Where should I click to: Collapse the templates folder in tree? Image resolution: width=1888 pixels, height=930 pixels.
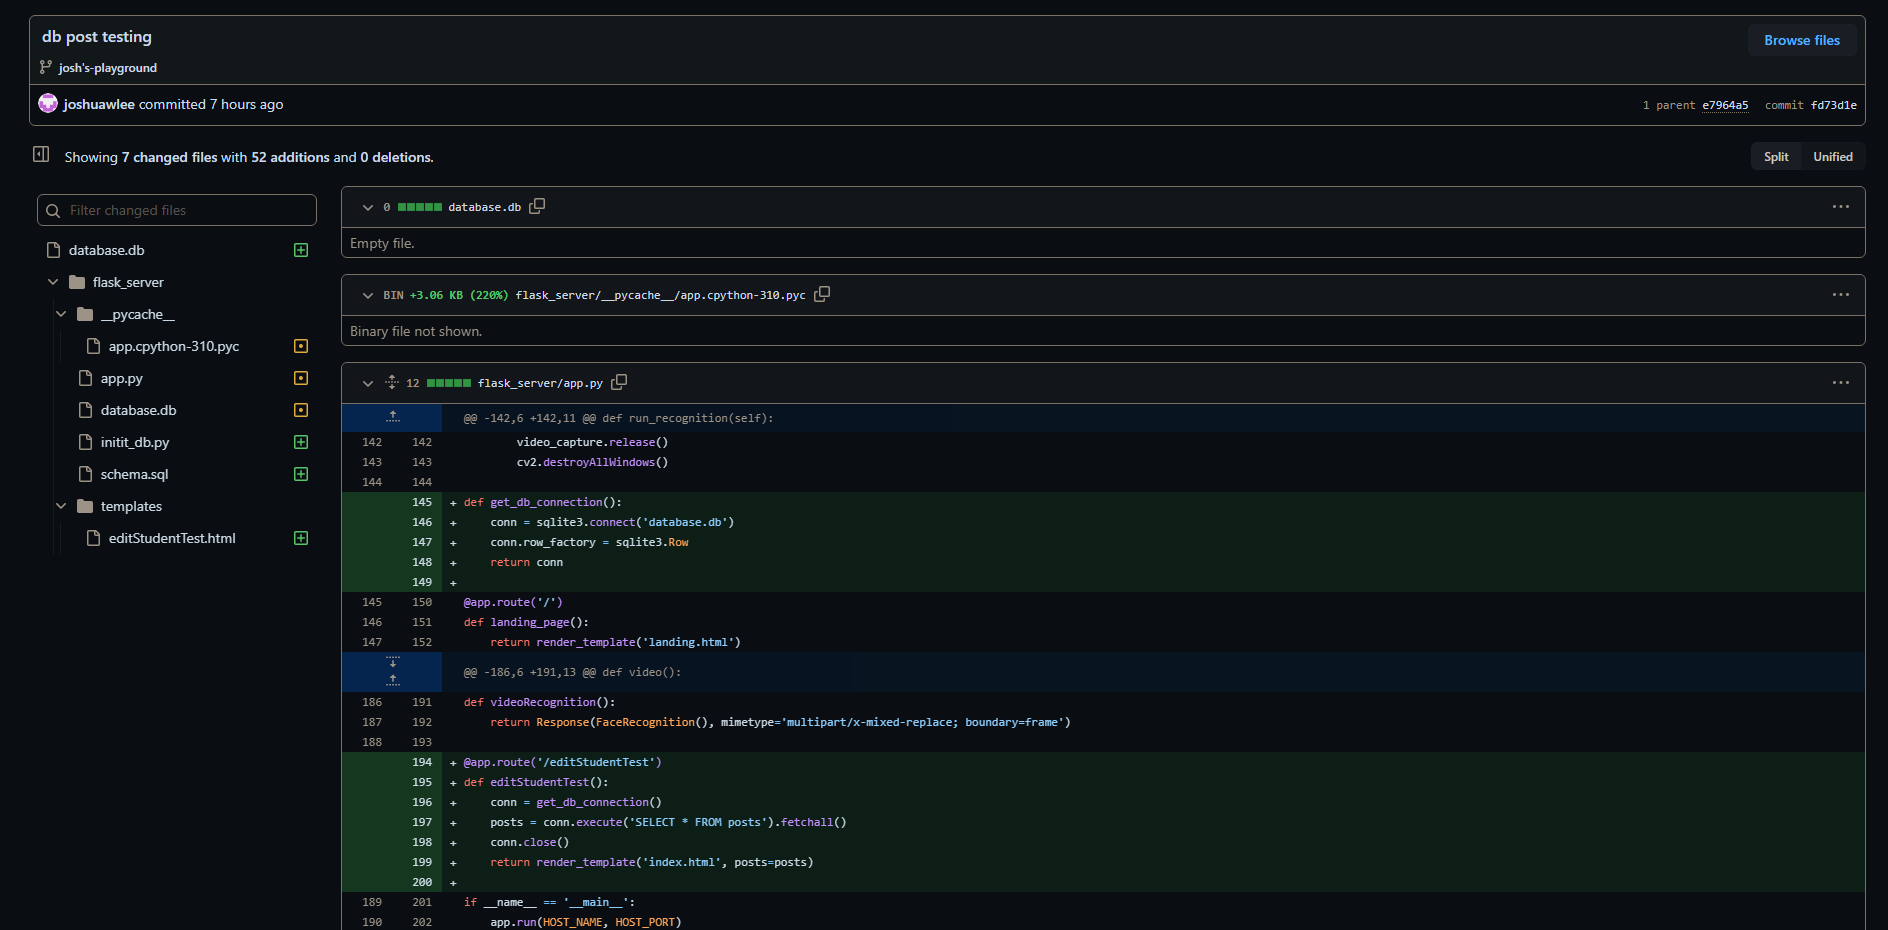[x=61, y=506]
